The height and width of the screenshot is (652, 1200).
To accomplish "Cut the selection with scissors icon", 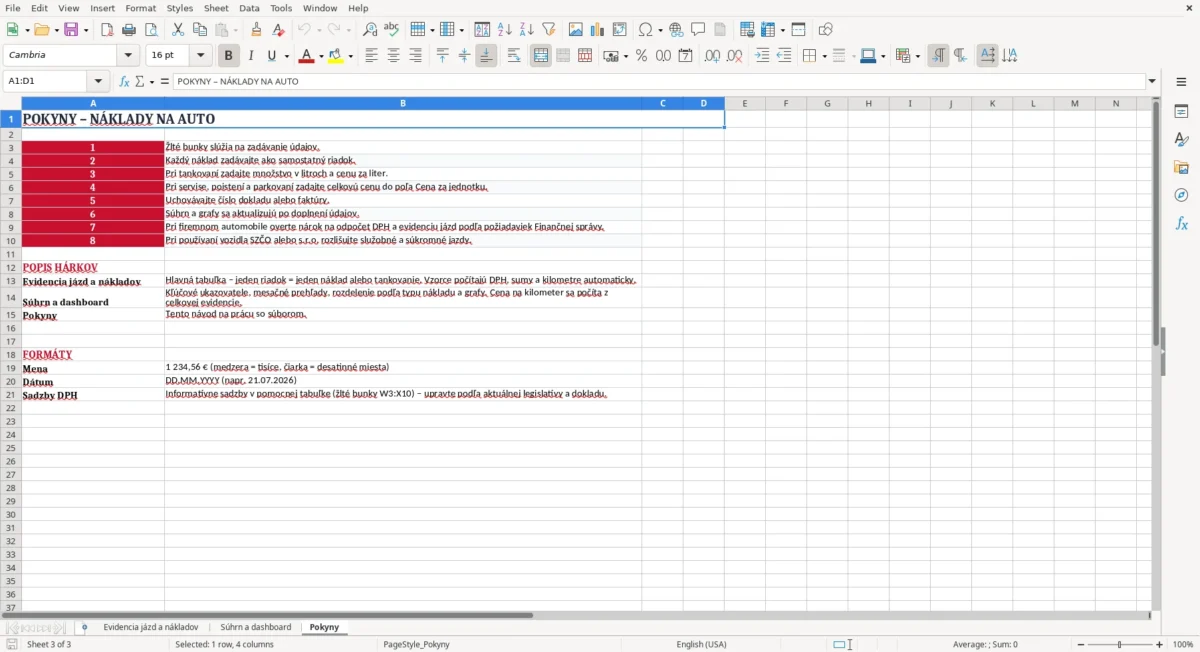I will click(x=178, y=30).
